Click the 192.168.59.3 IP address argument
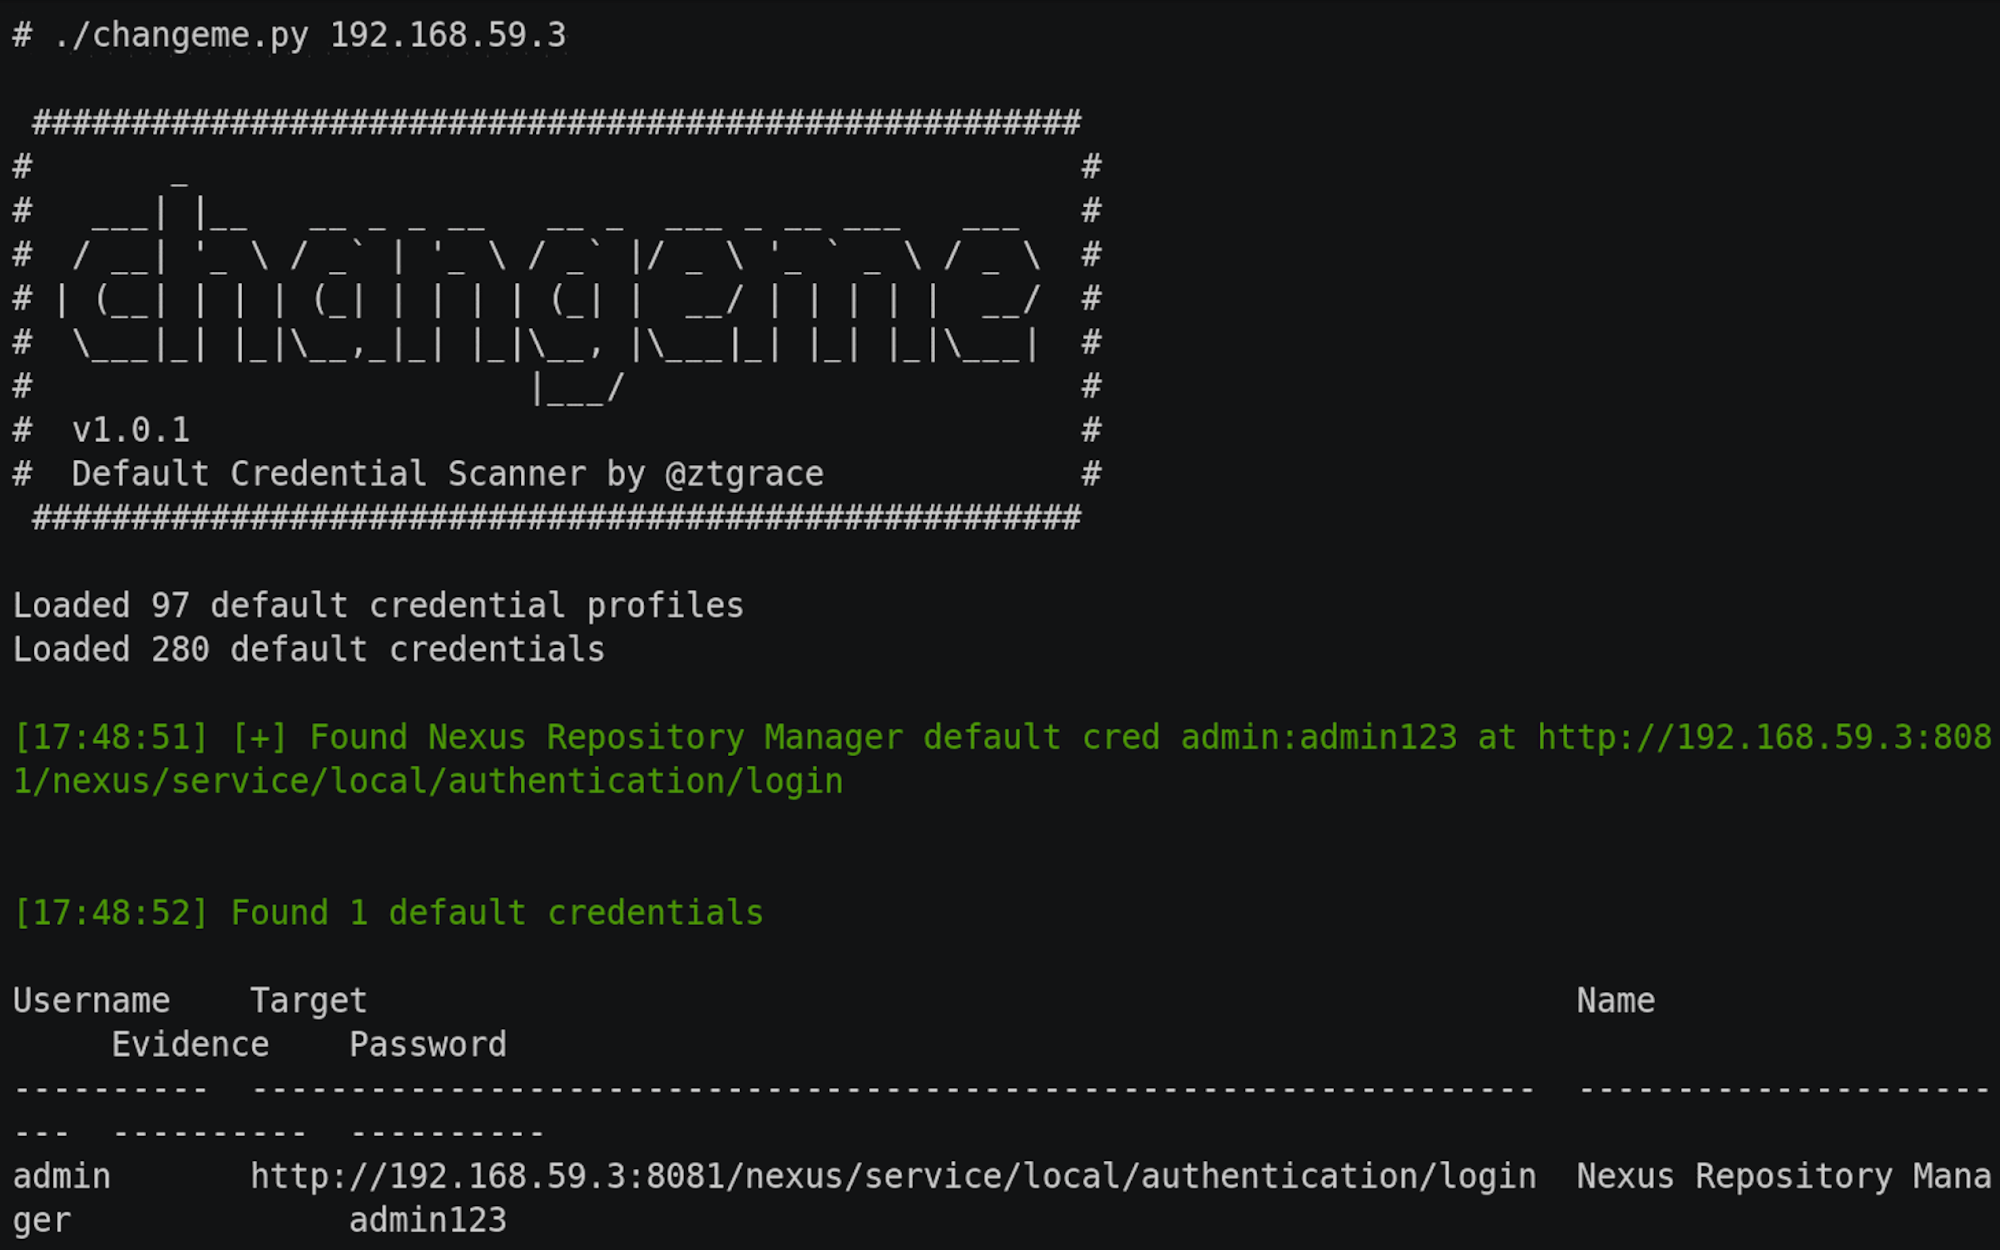The image size is (2000, 1250). click(448, 35)
